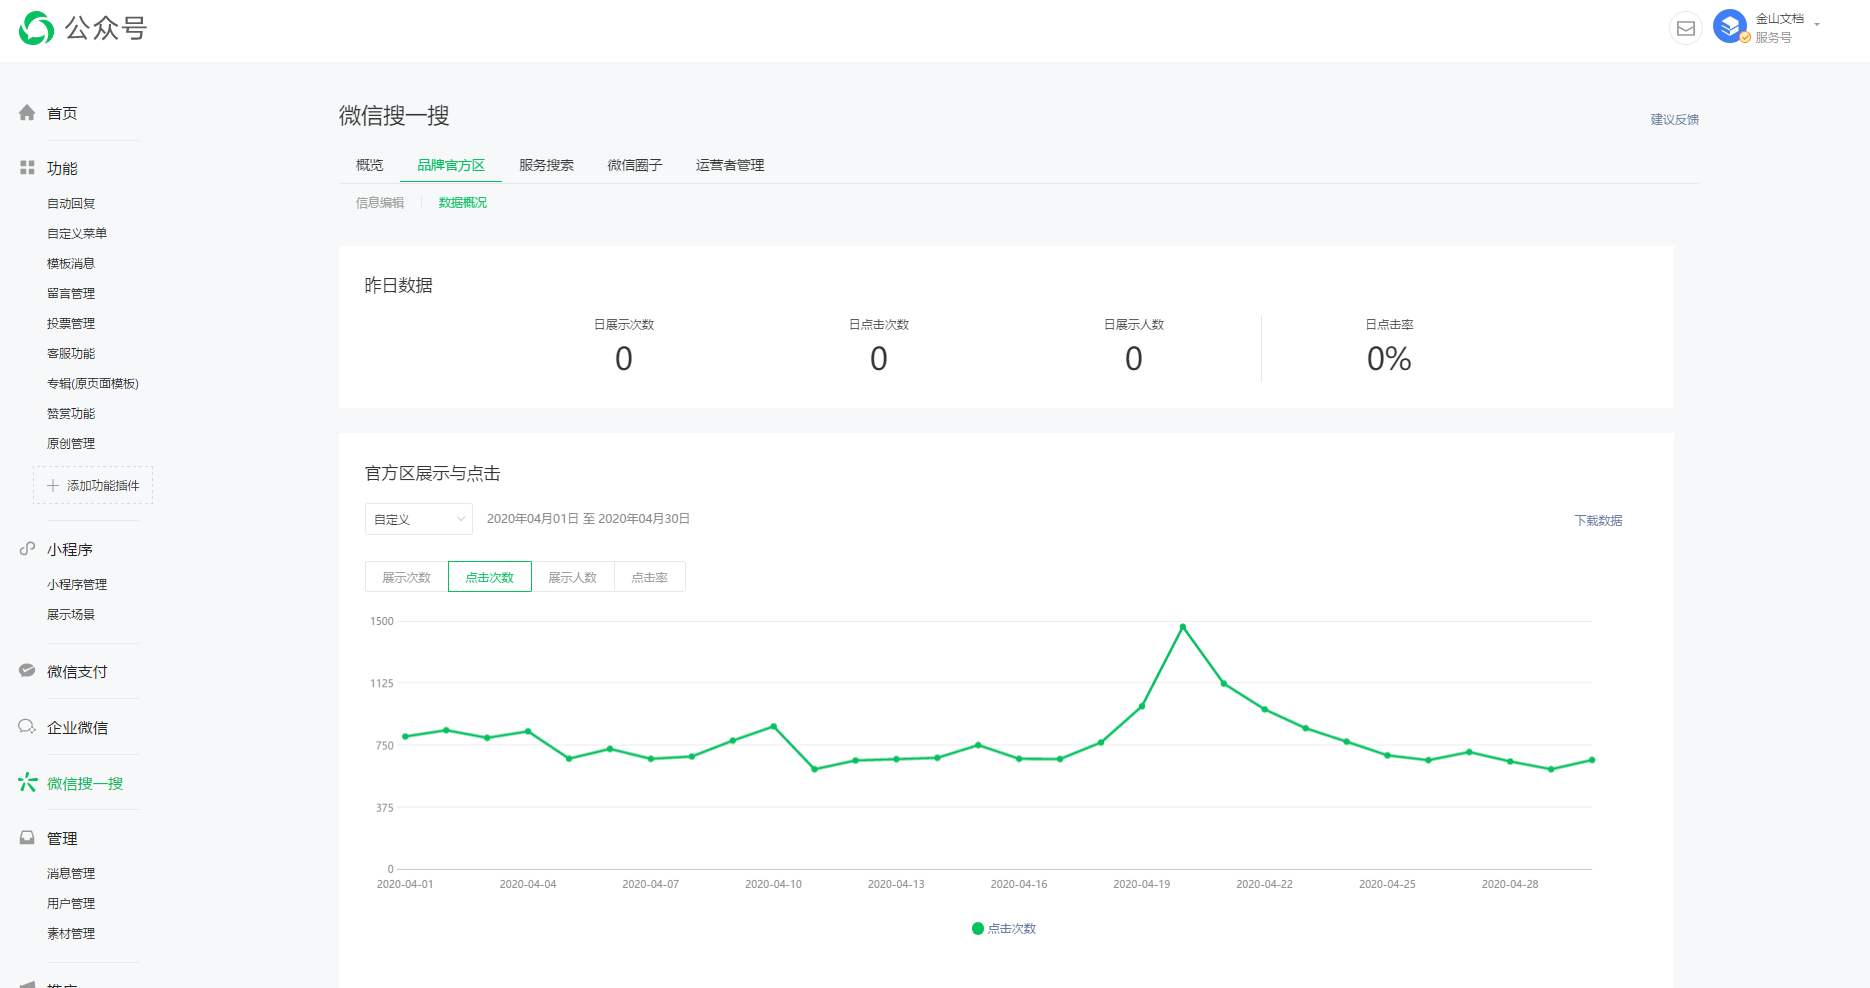Click the 微信搜一搜 star icon

coord(27,783)
